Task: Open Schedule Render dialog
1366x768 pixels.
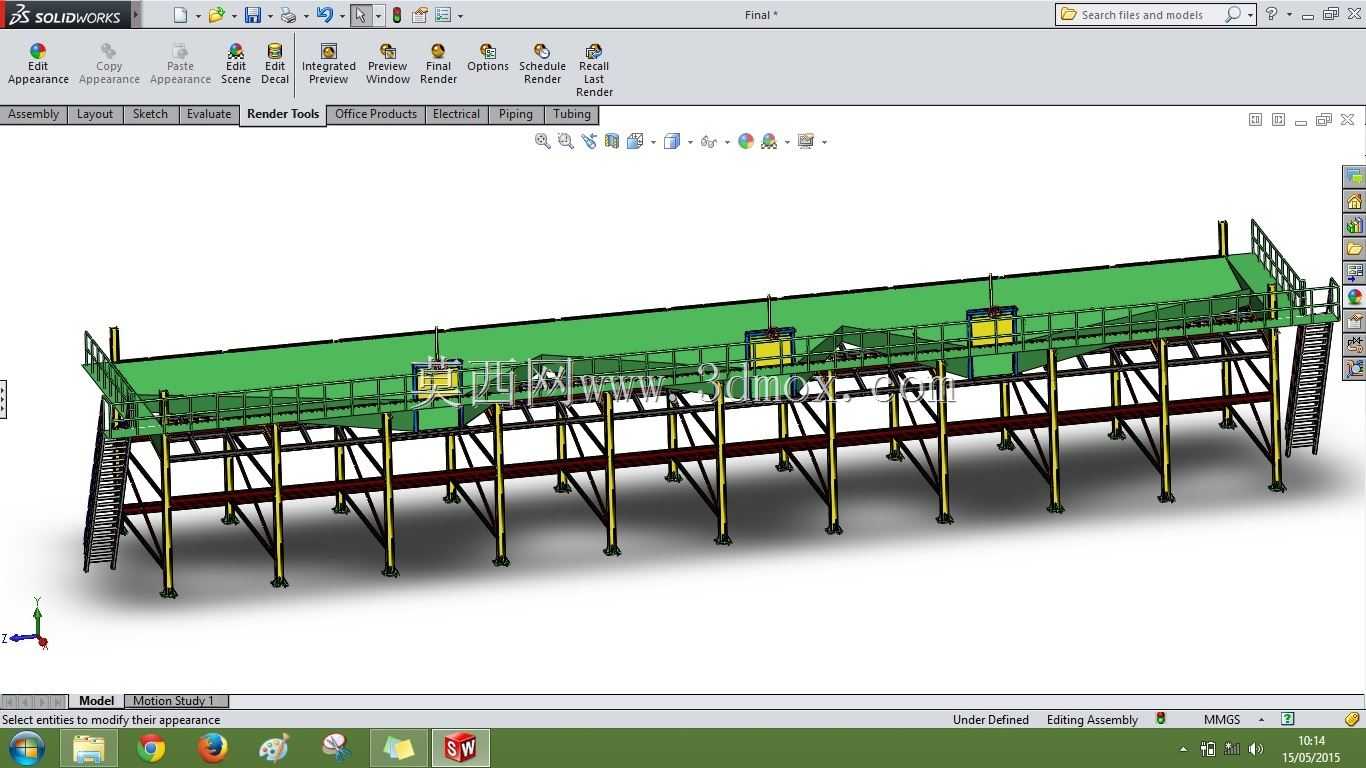Action: click(542, 64)
